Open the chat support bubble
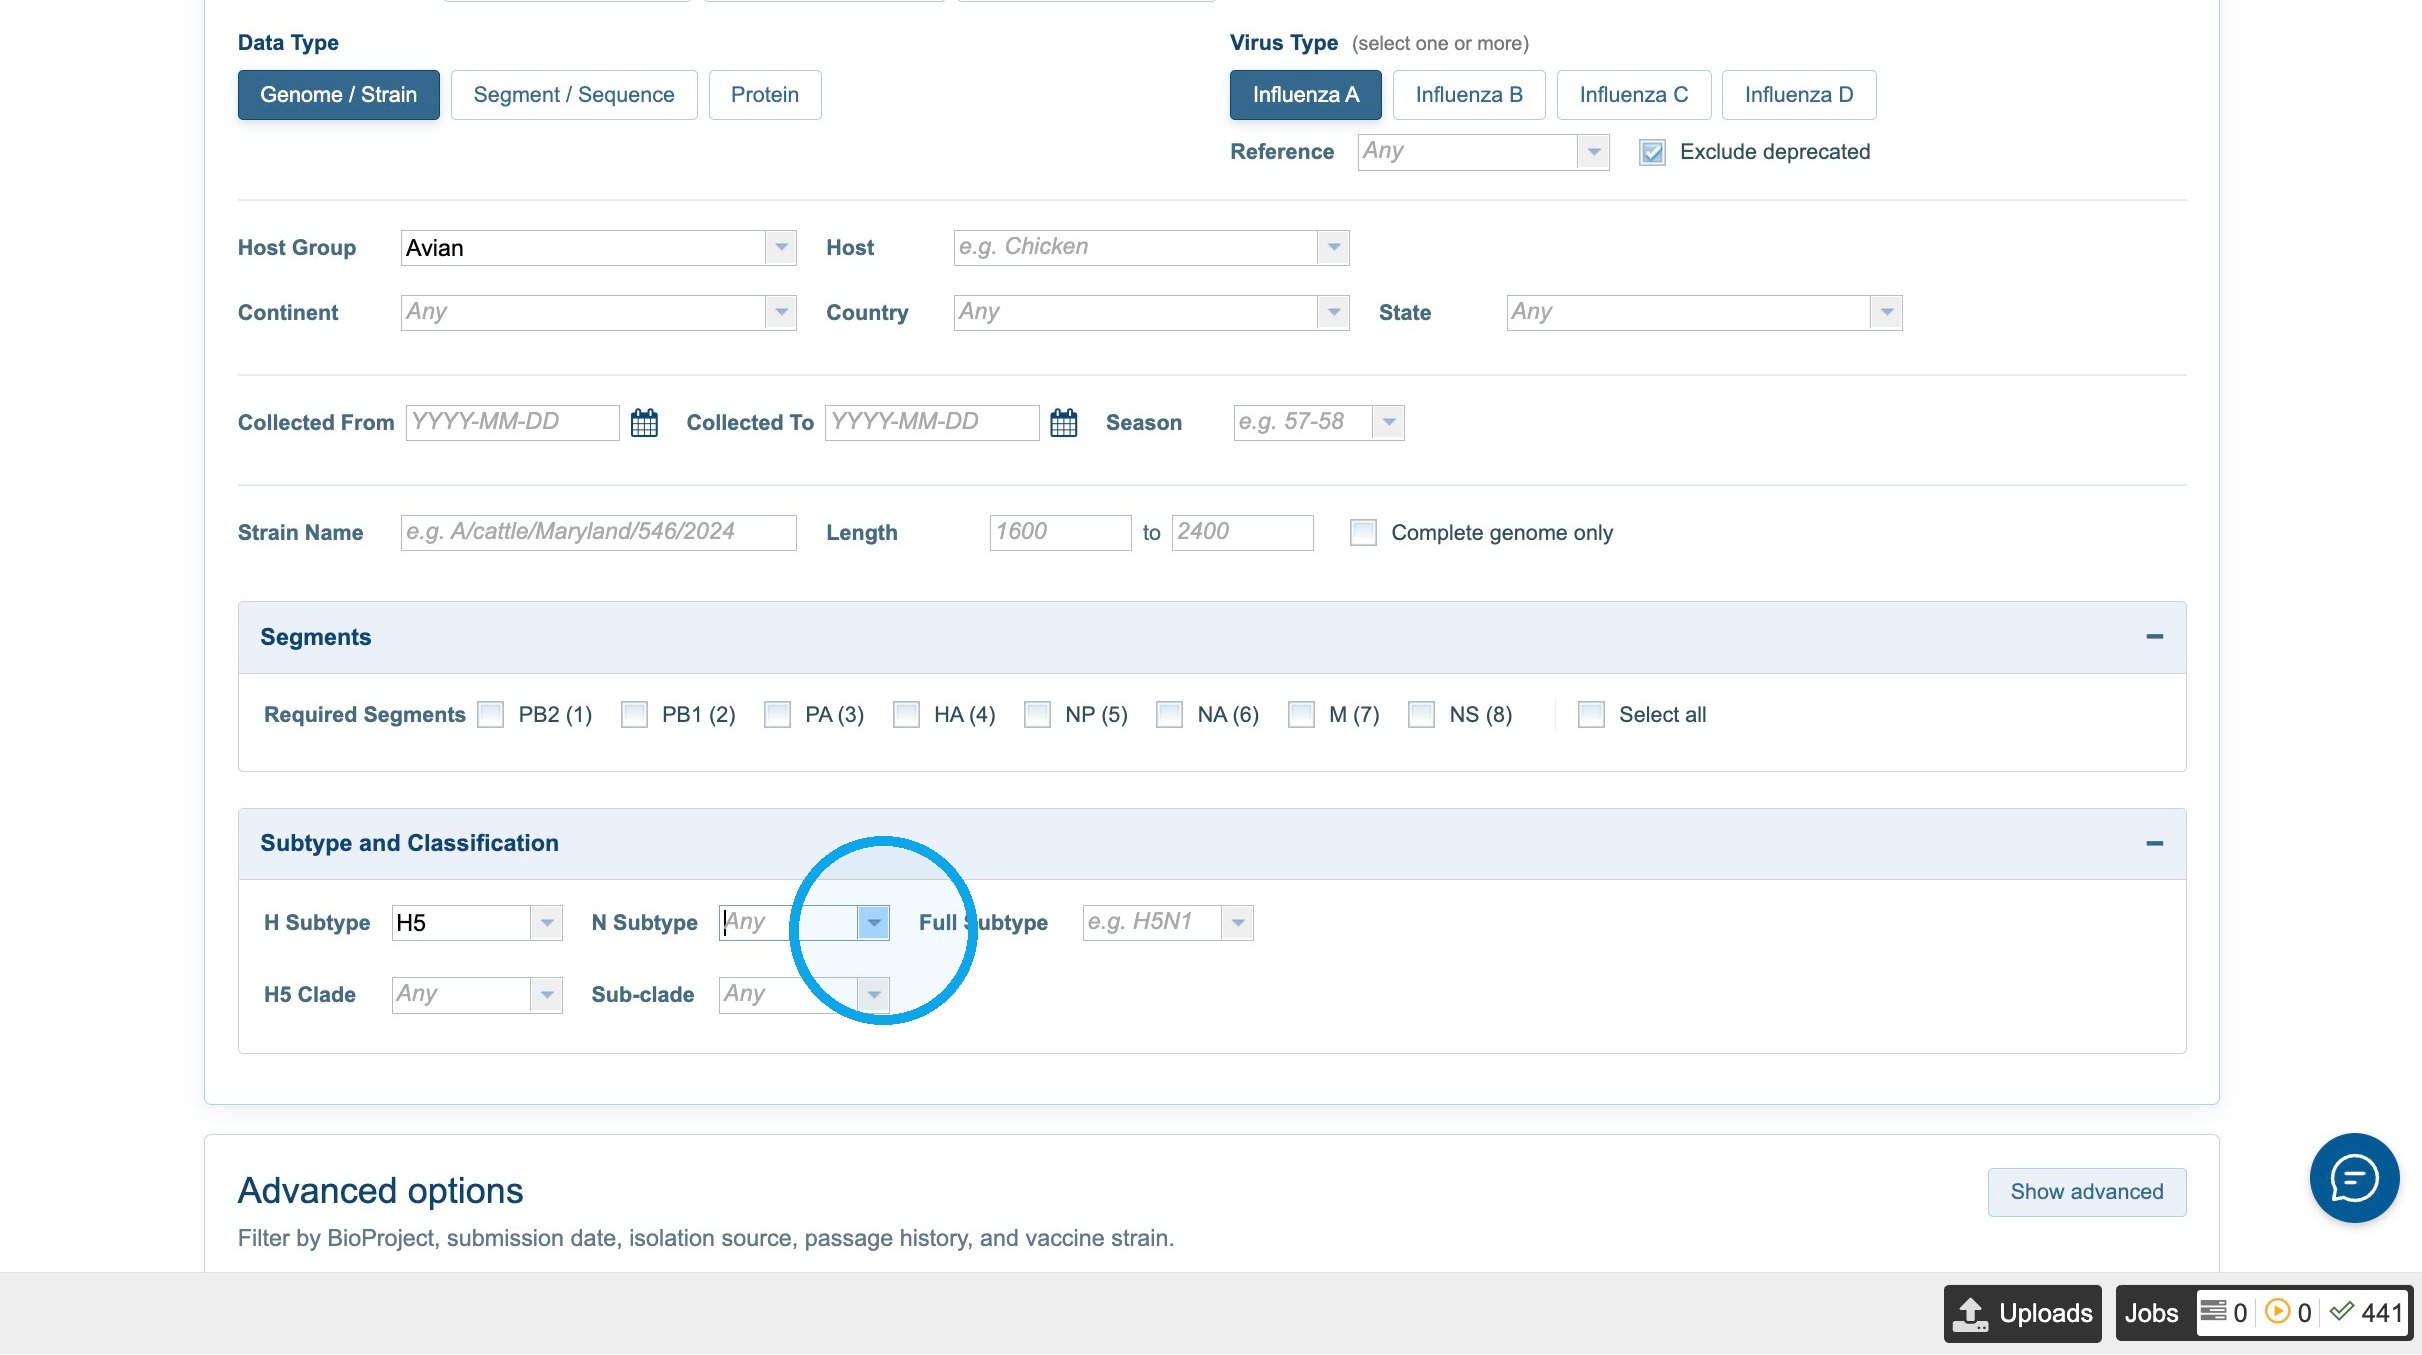Screen dimensions: 2422x1355 [x=2354, y=1177]
